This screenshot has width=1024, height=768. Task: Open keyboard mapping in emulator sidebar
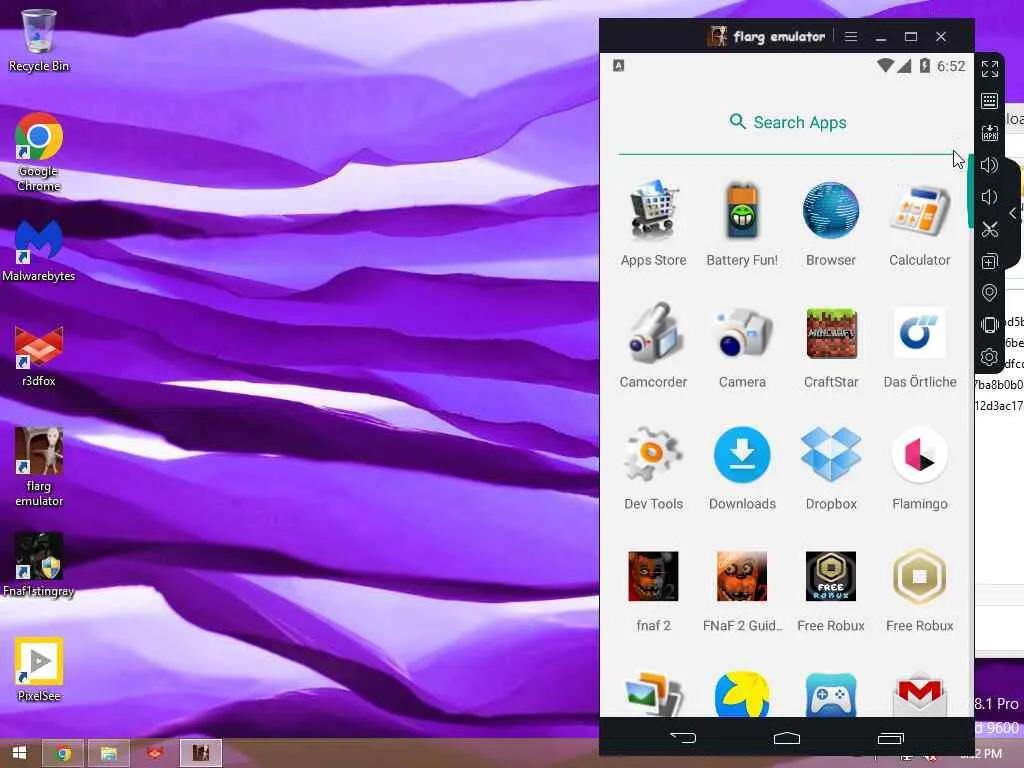click(x=989, y=101)
